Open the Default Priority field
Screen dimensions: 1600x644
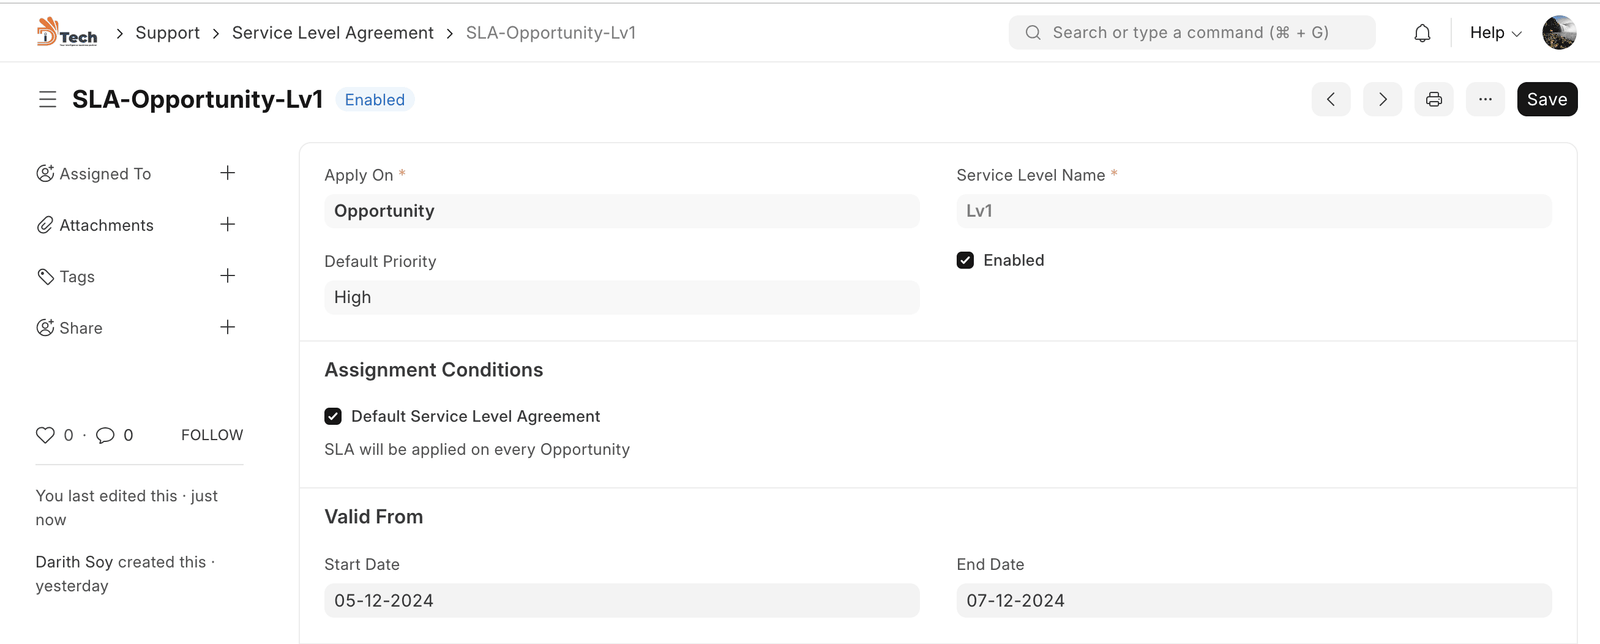621,297
